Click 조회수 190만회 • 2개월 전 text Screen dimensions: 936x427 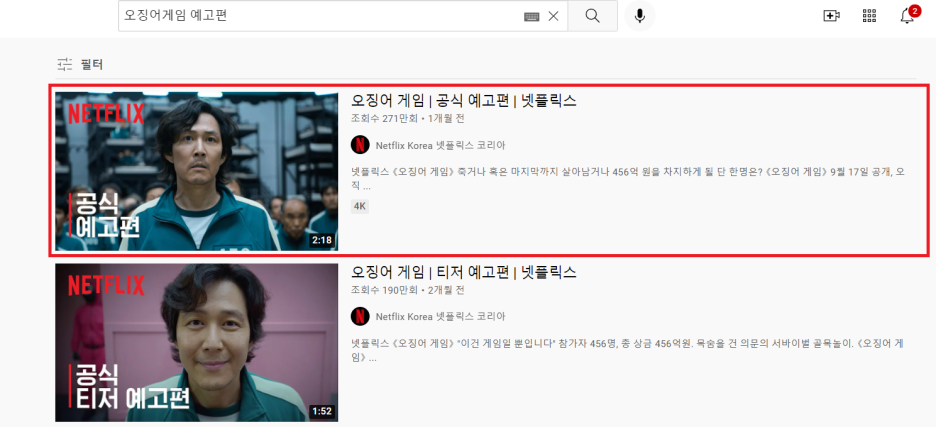408,290
